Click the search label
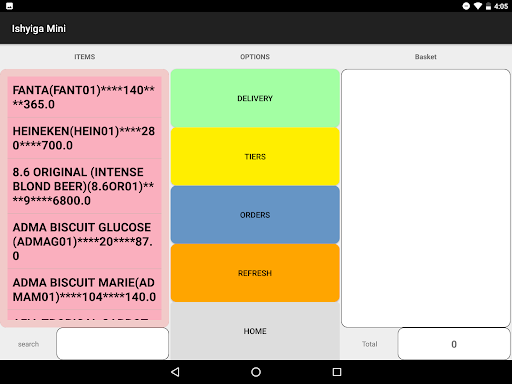 (x=28, y=344)
